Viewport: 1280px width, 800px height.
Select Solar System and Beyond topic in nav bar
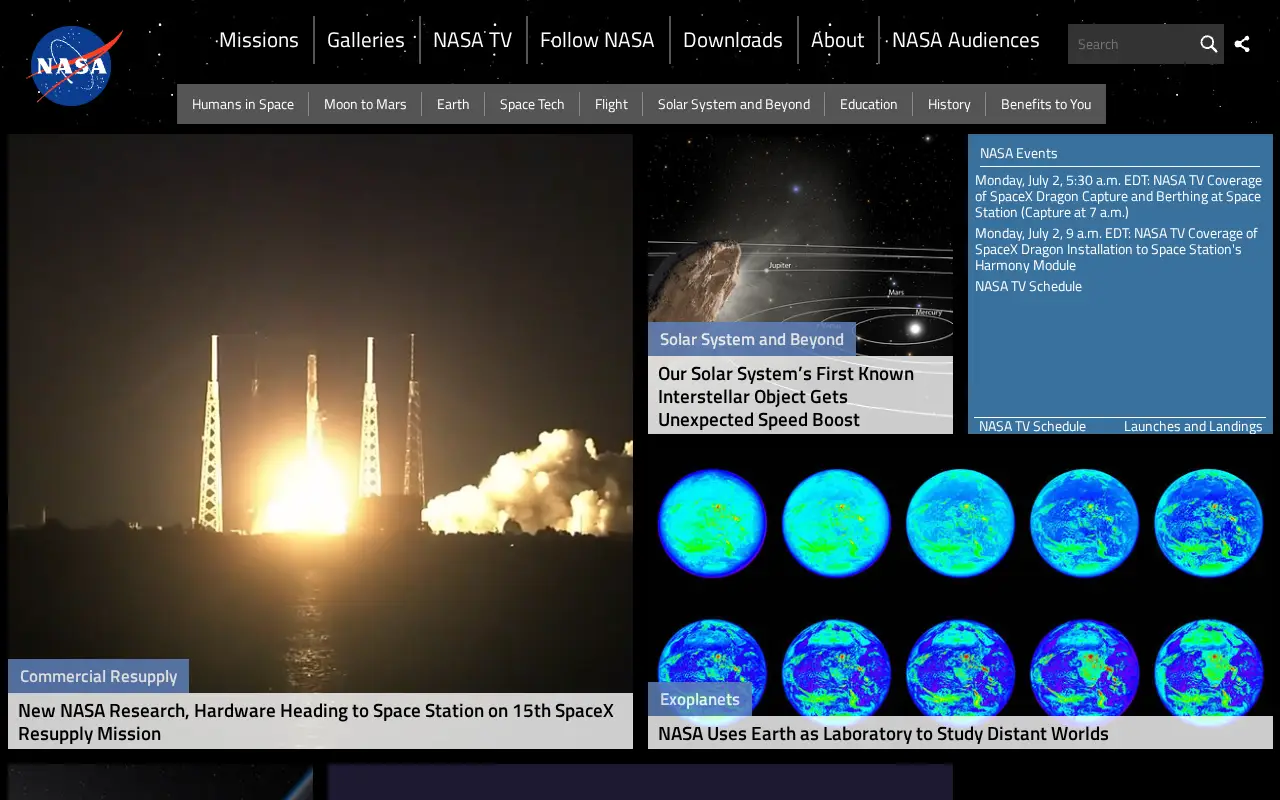pyautogui.click(x=734, y=104)
